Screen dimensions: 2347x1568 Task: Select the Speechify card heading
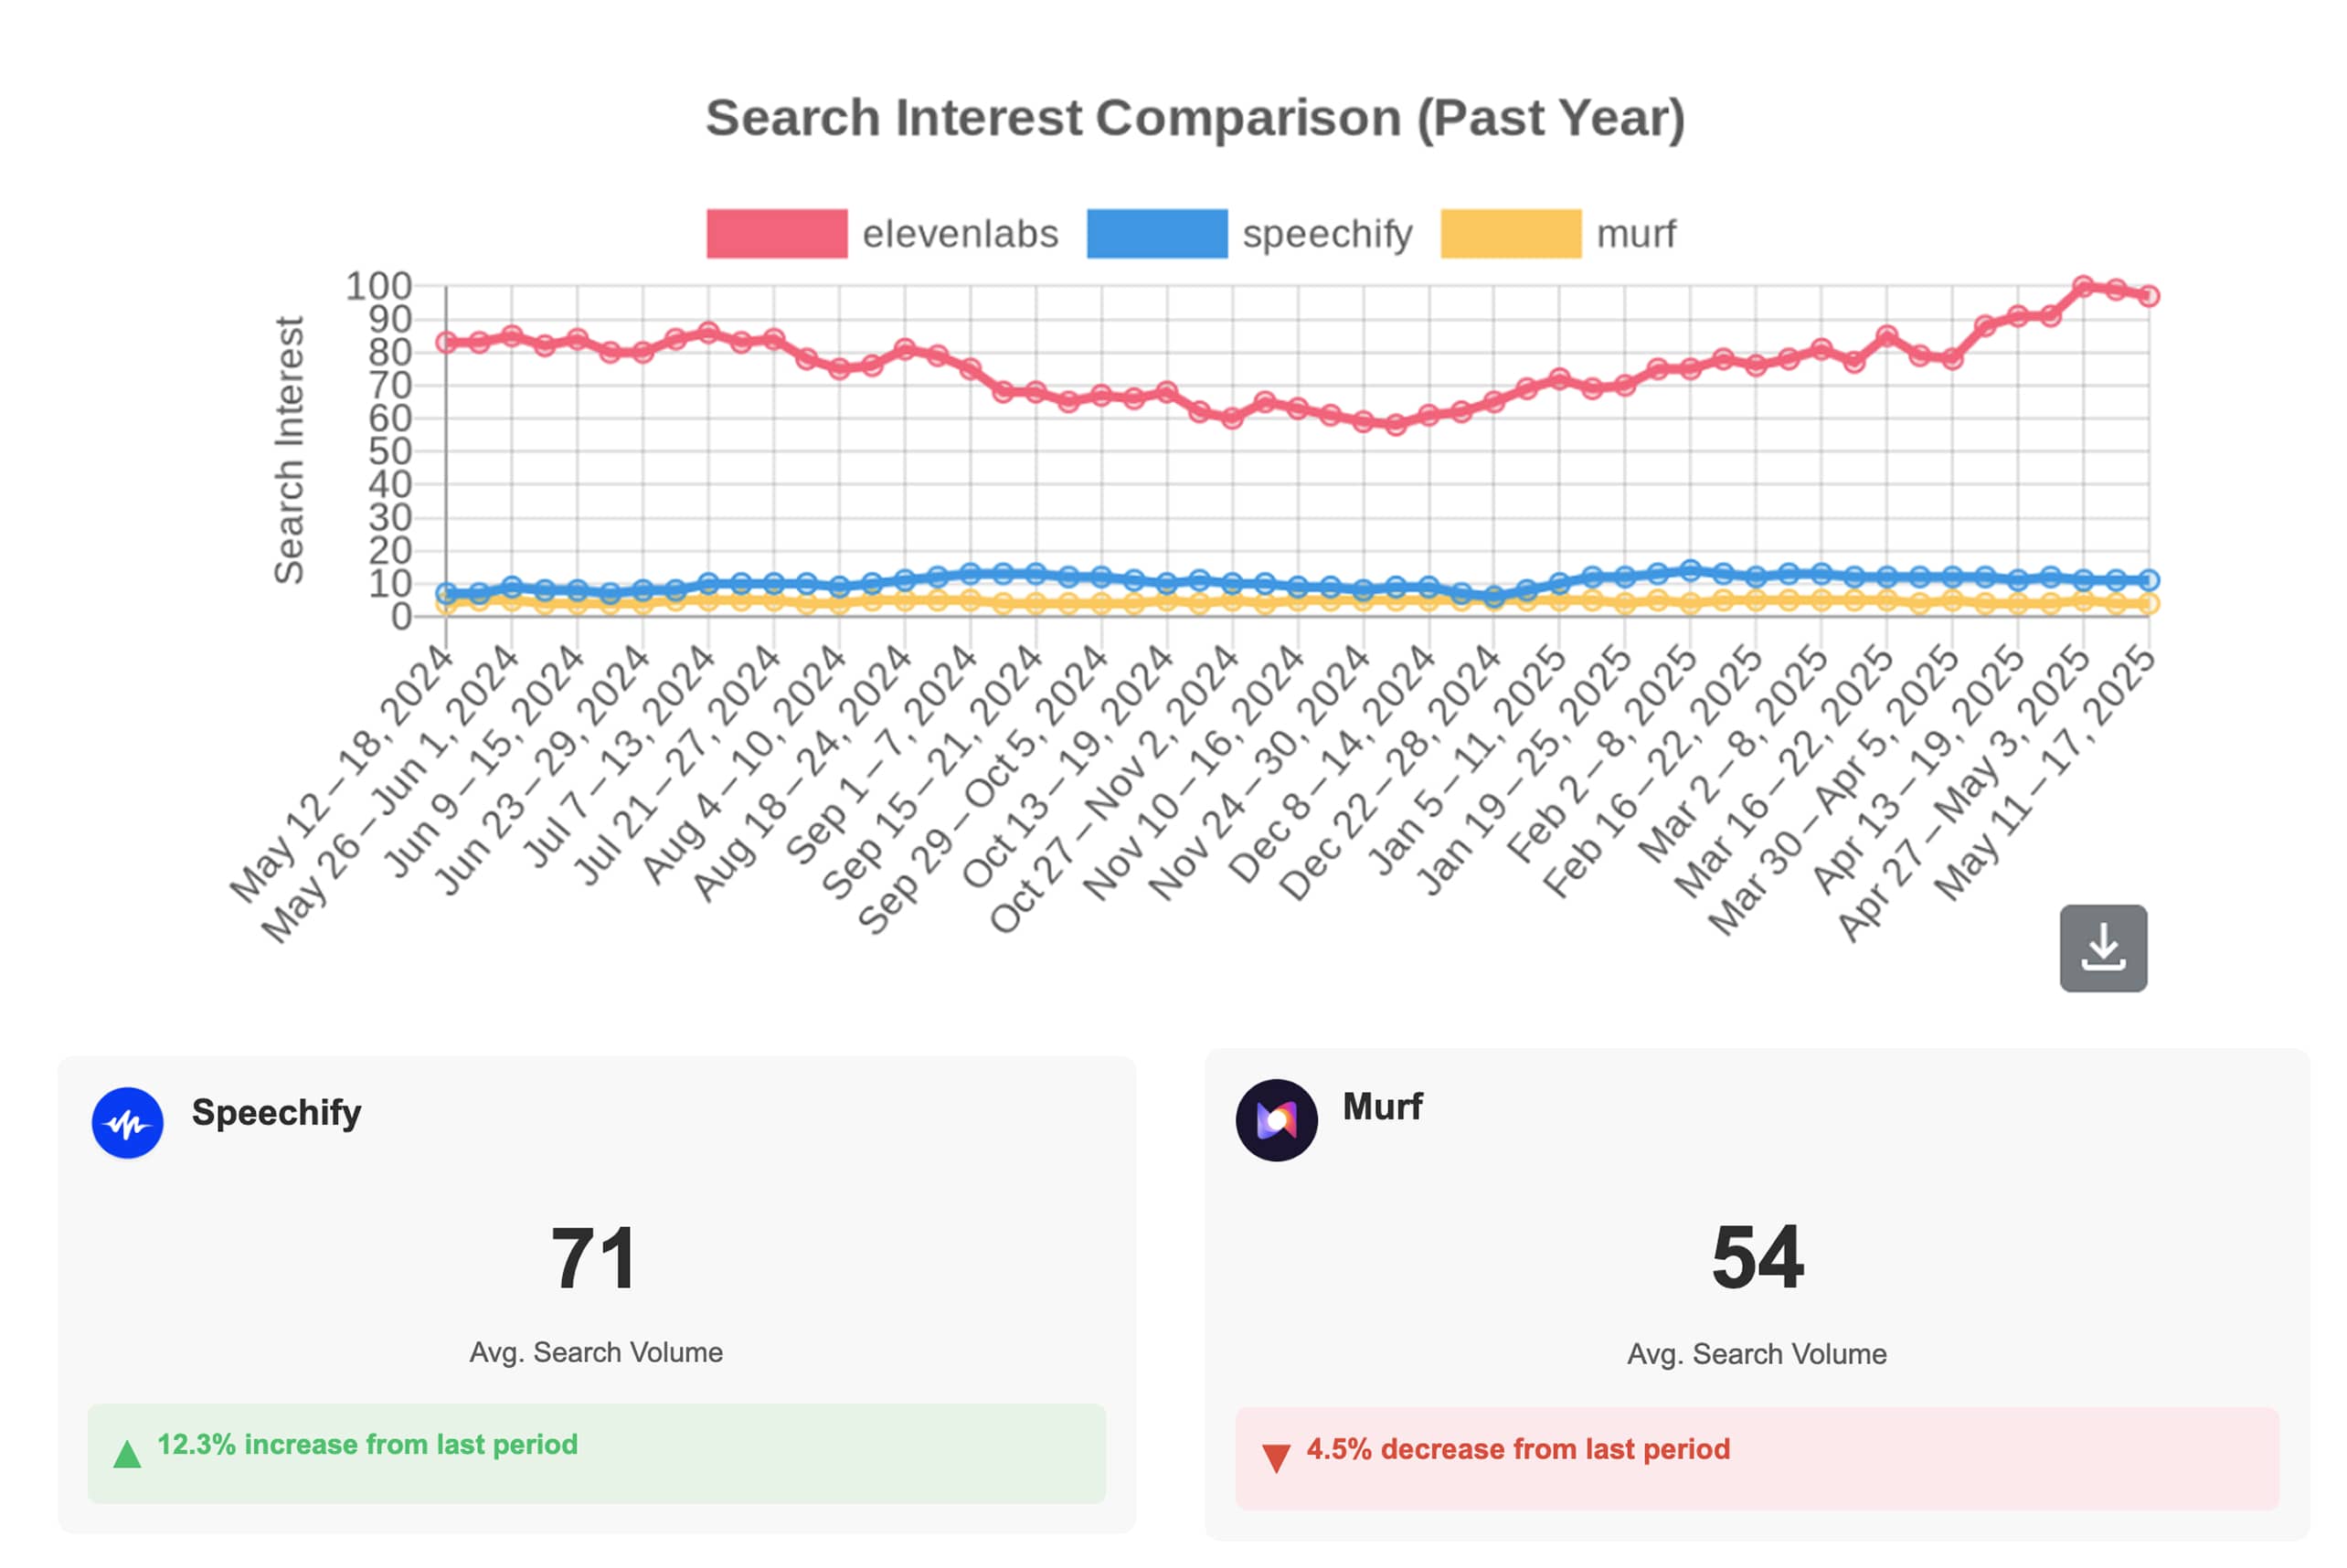(x=276, y=1112)
